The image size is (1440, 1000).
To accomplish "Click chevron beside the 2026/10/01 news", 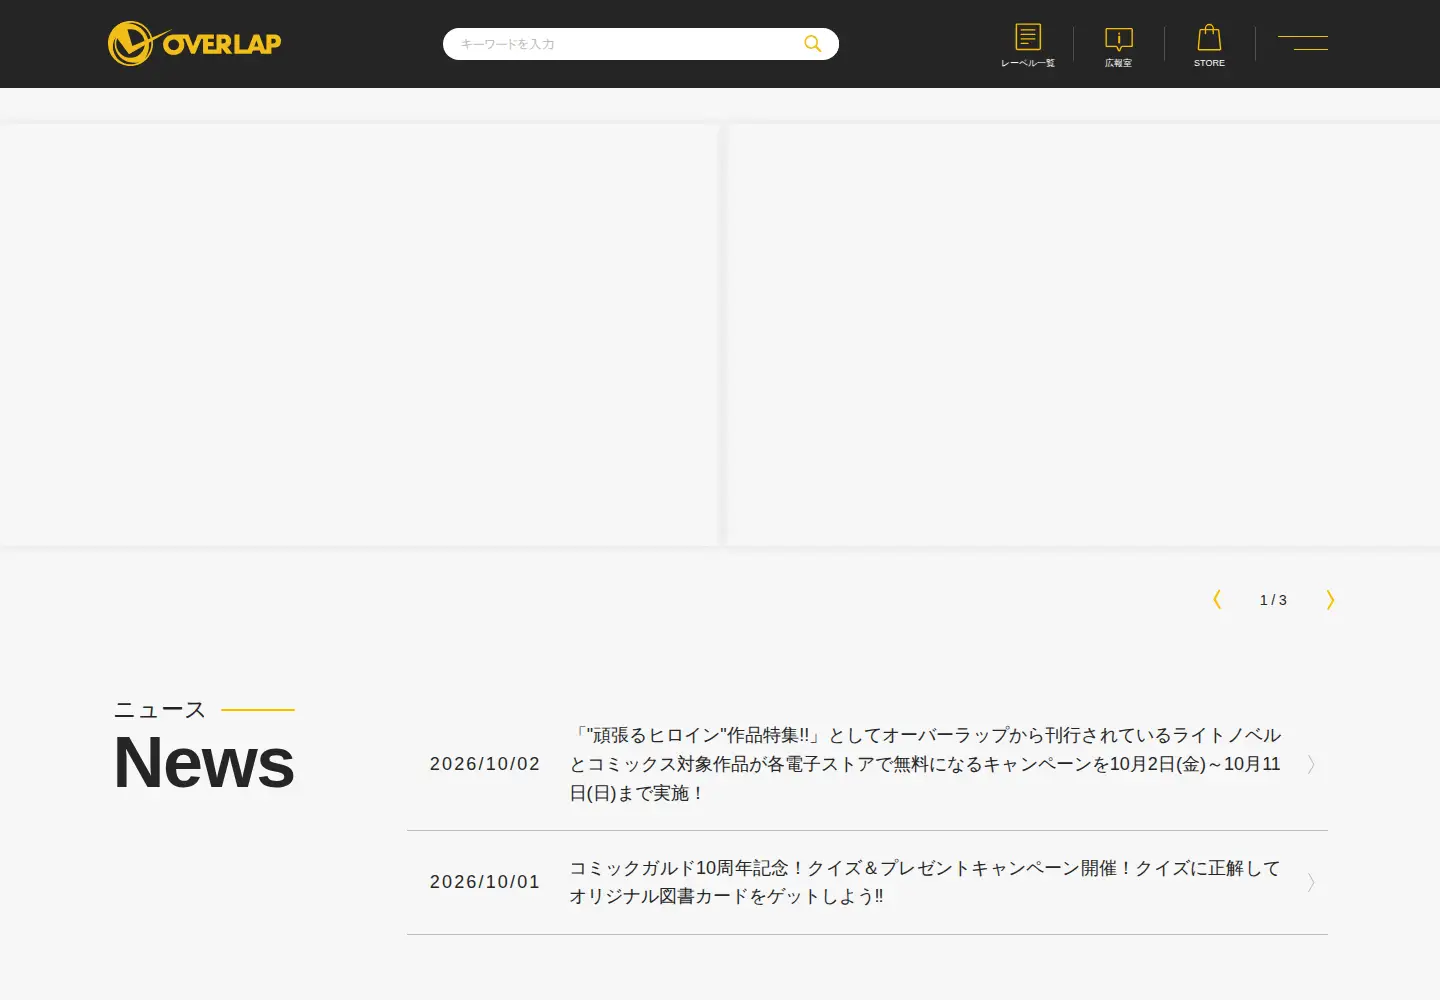I will 1311,882.
